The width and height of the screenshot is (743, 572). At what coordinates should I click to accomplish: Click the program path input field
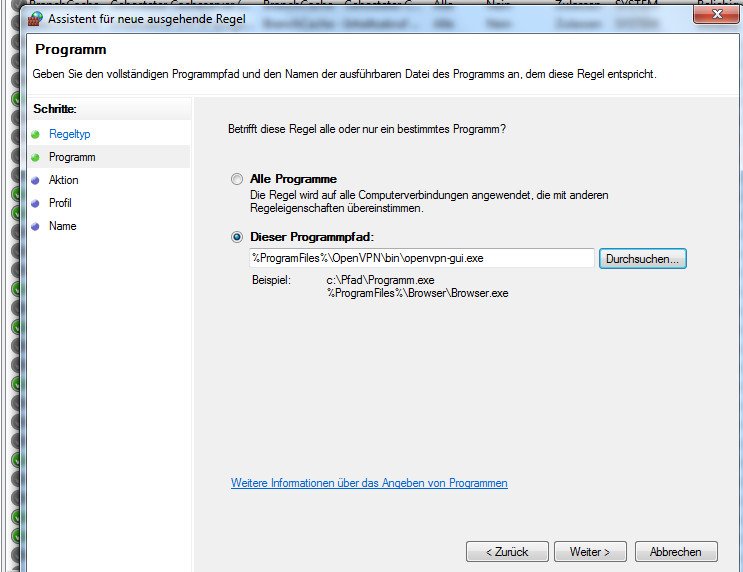click(422, 258)
